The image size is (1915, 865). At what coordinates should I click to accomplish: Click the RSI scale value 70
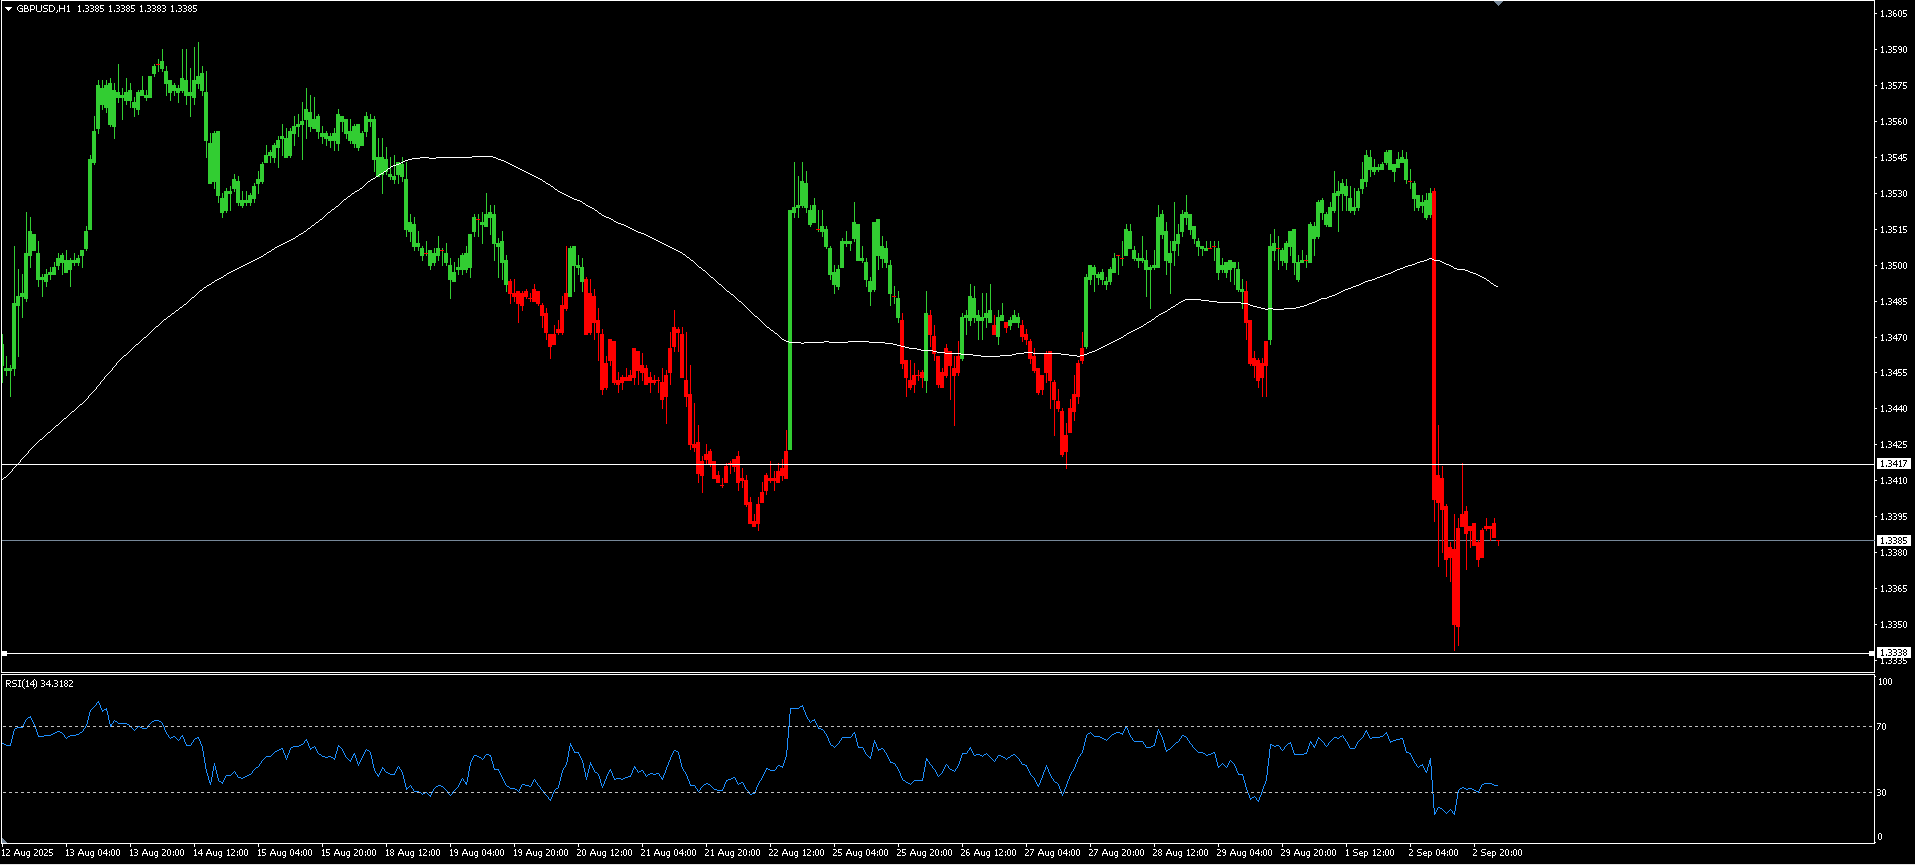[1882, 727]
